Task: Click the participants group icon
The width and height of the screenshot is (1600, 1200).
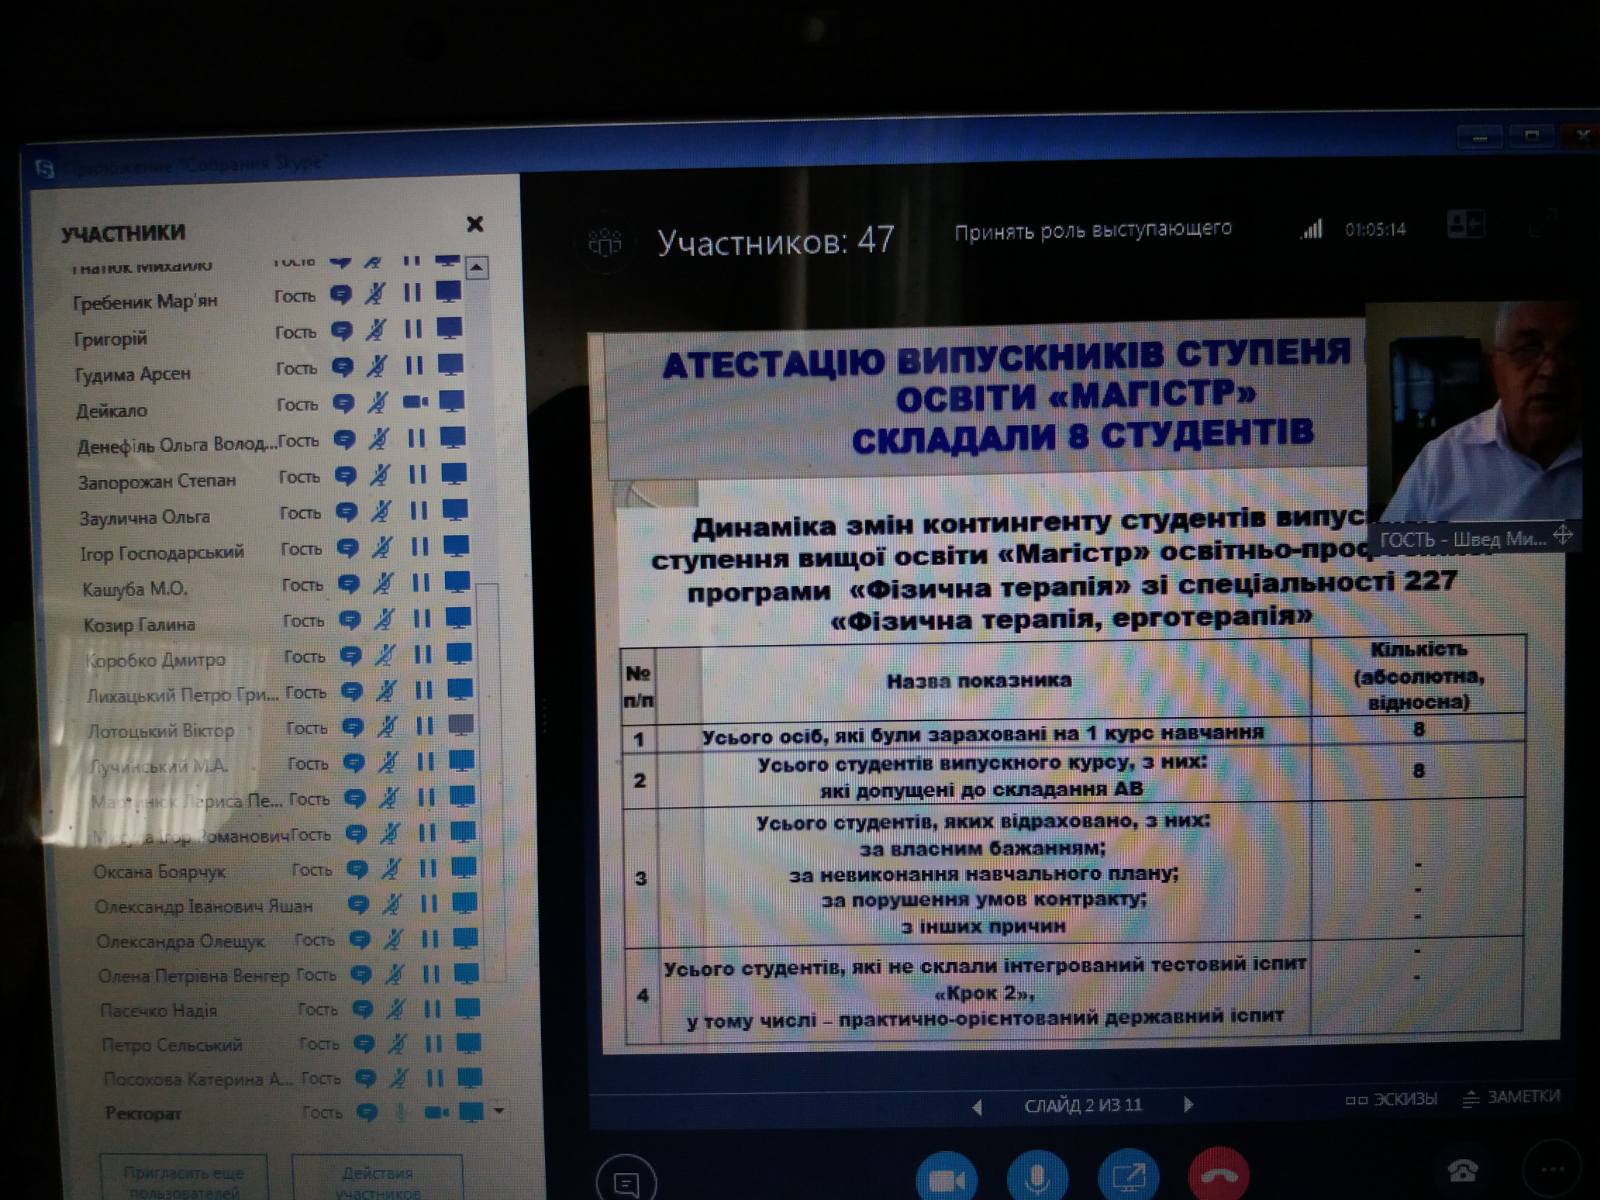Action: click(605, 242)
